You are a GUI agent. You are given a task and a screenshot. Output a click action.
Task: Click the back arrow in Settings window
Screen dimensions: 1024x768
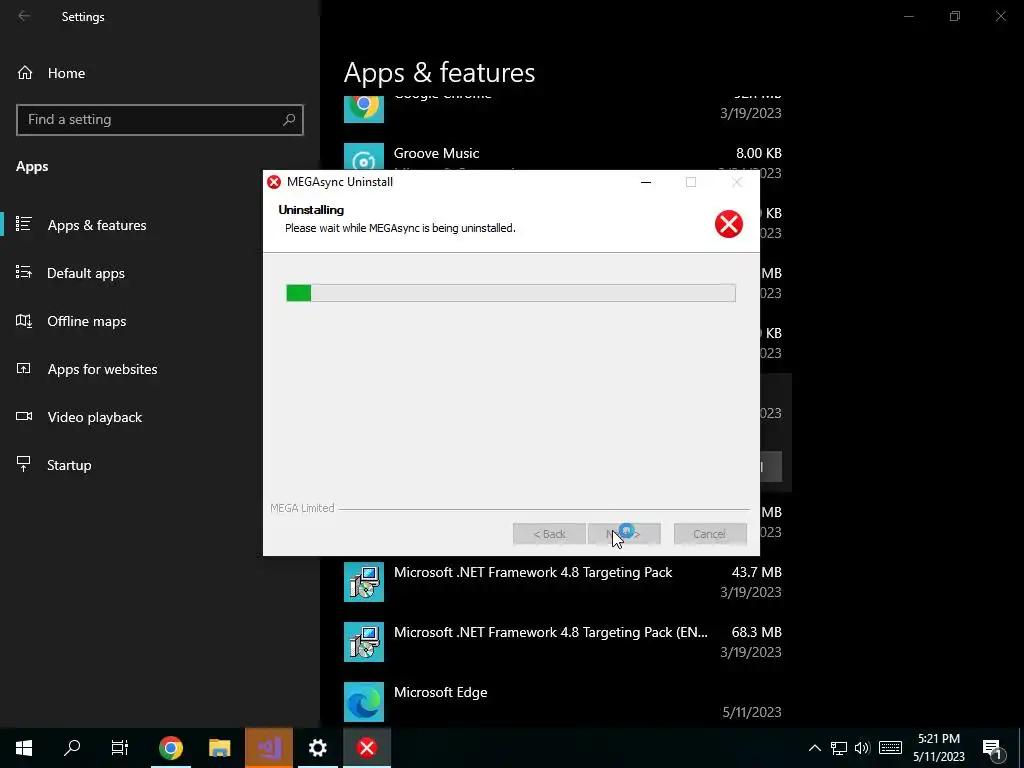pyautogui.click(x=24, y=16)
